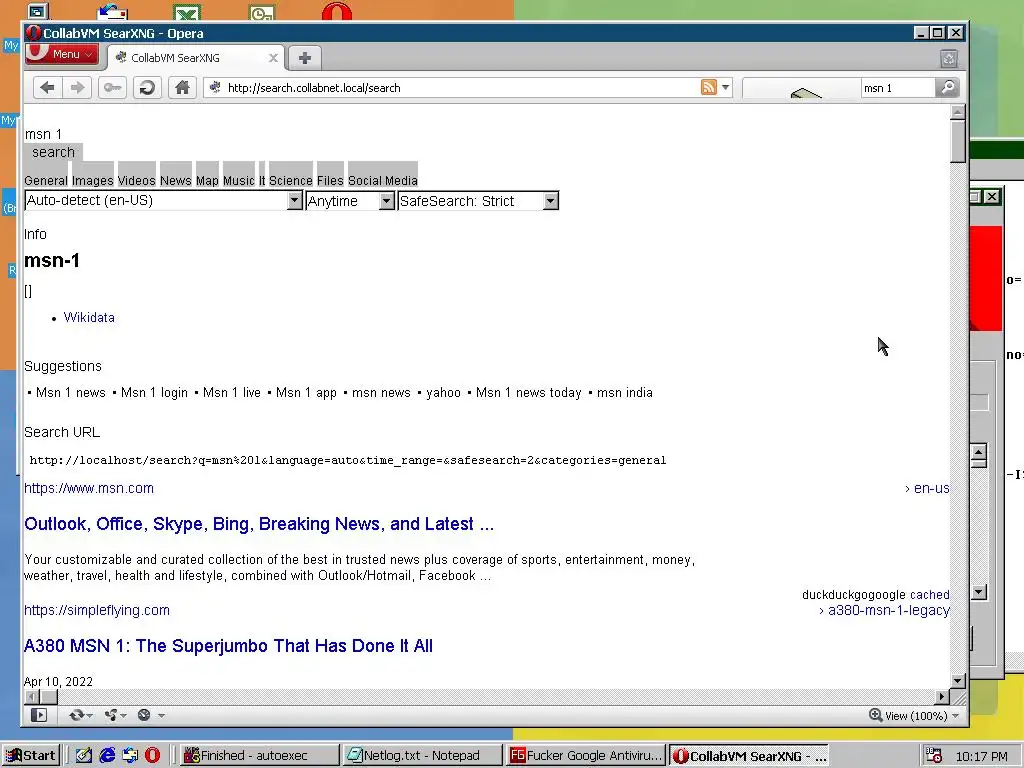Open the Opera Menu button
Screen dimensions: 1024x768
click(x=62, y=54)
